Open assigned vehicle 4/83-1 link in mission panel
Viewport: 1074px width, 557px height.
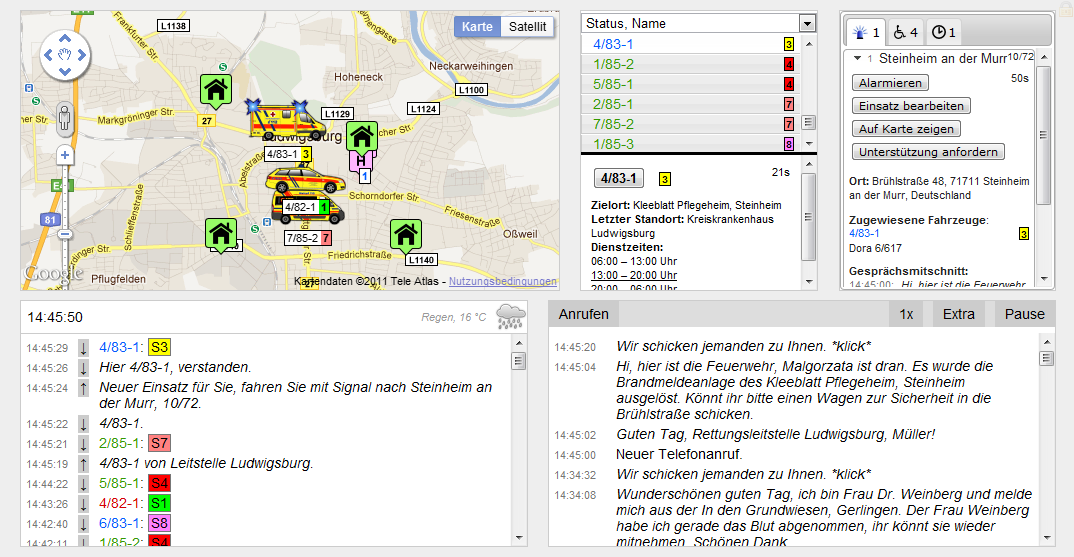tap(864, 234)
